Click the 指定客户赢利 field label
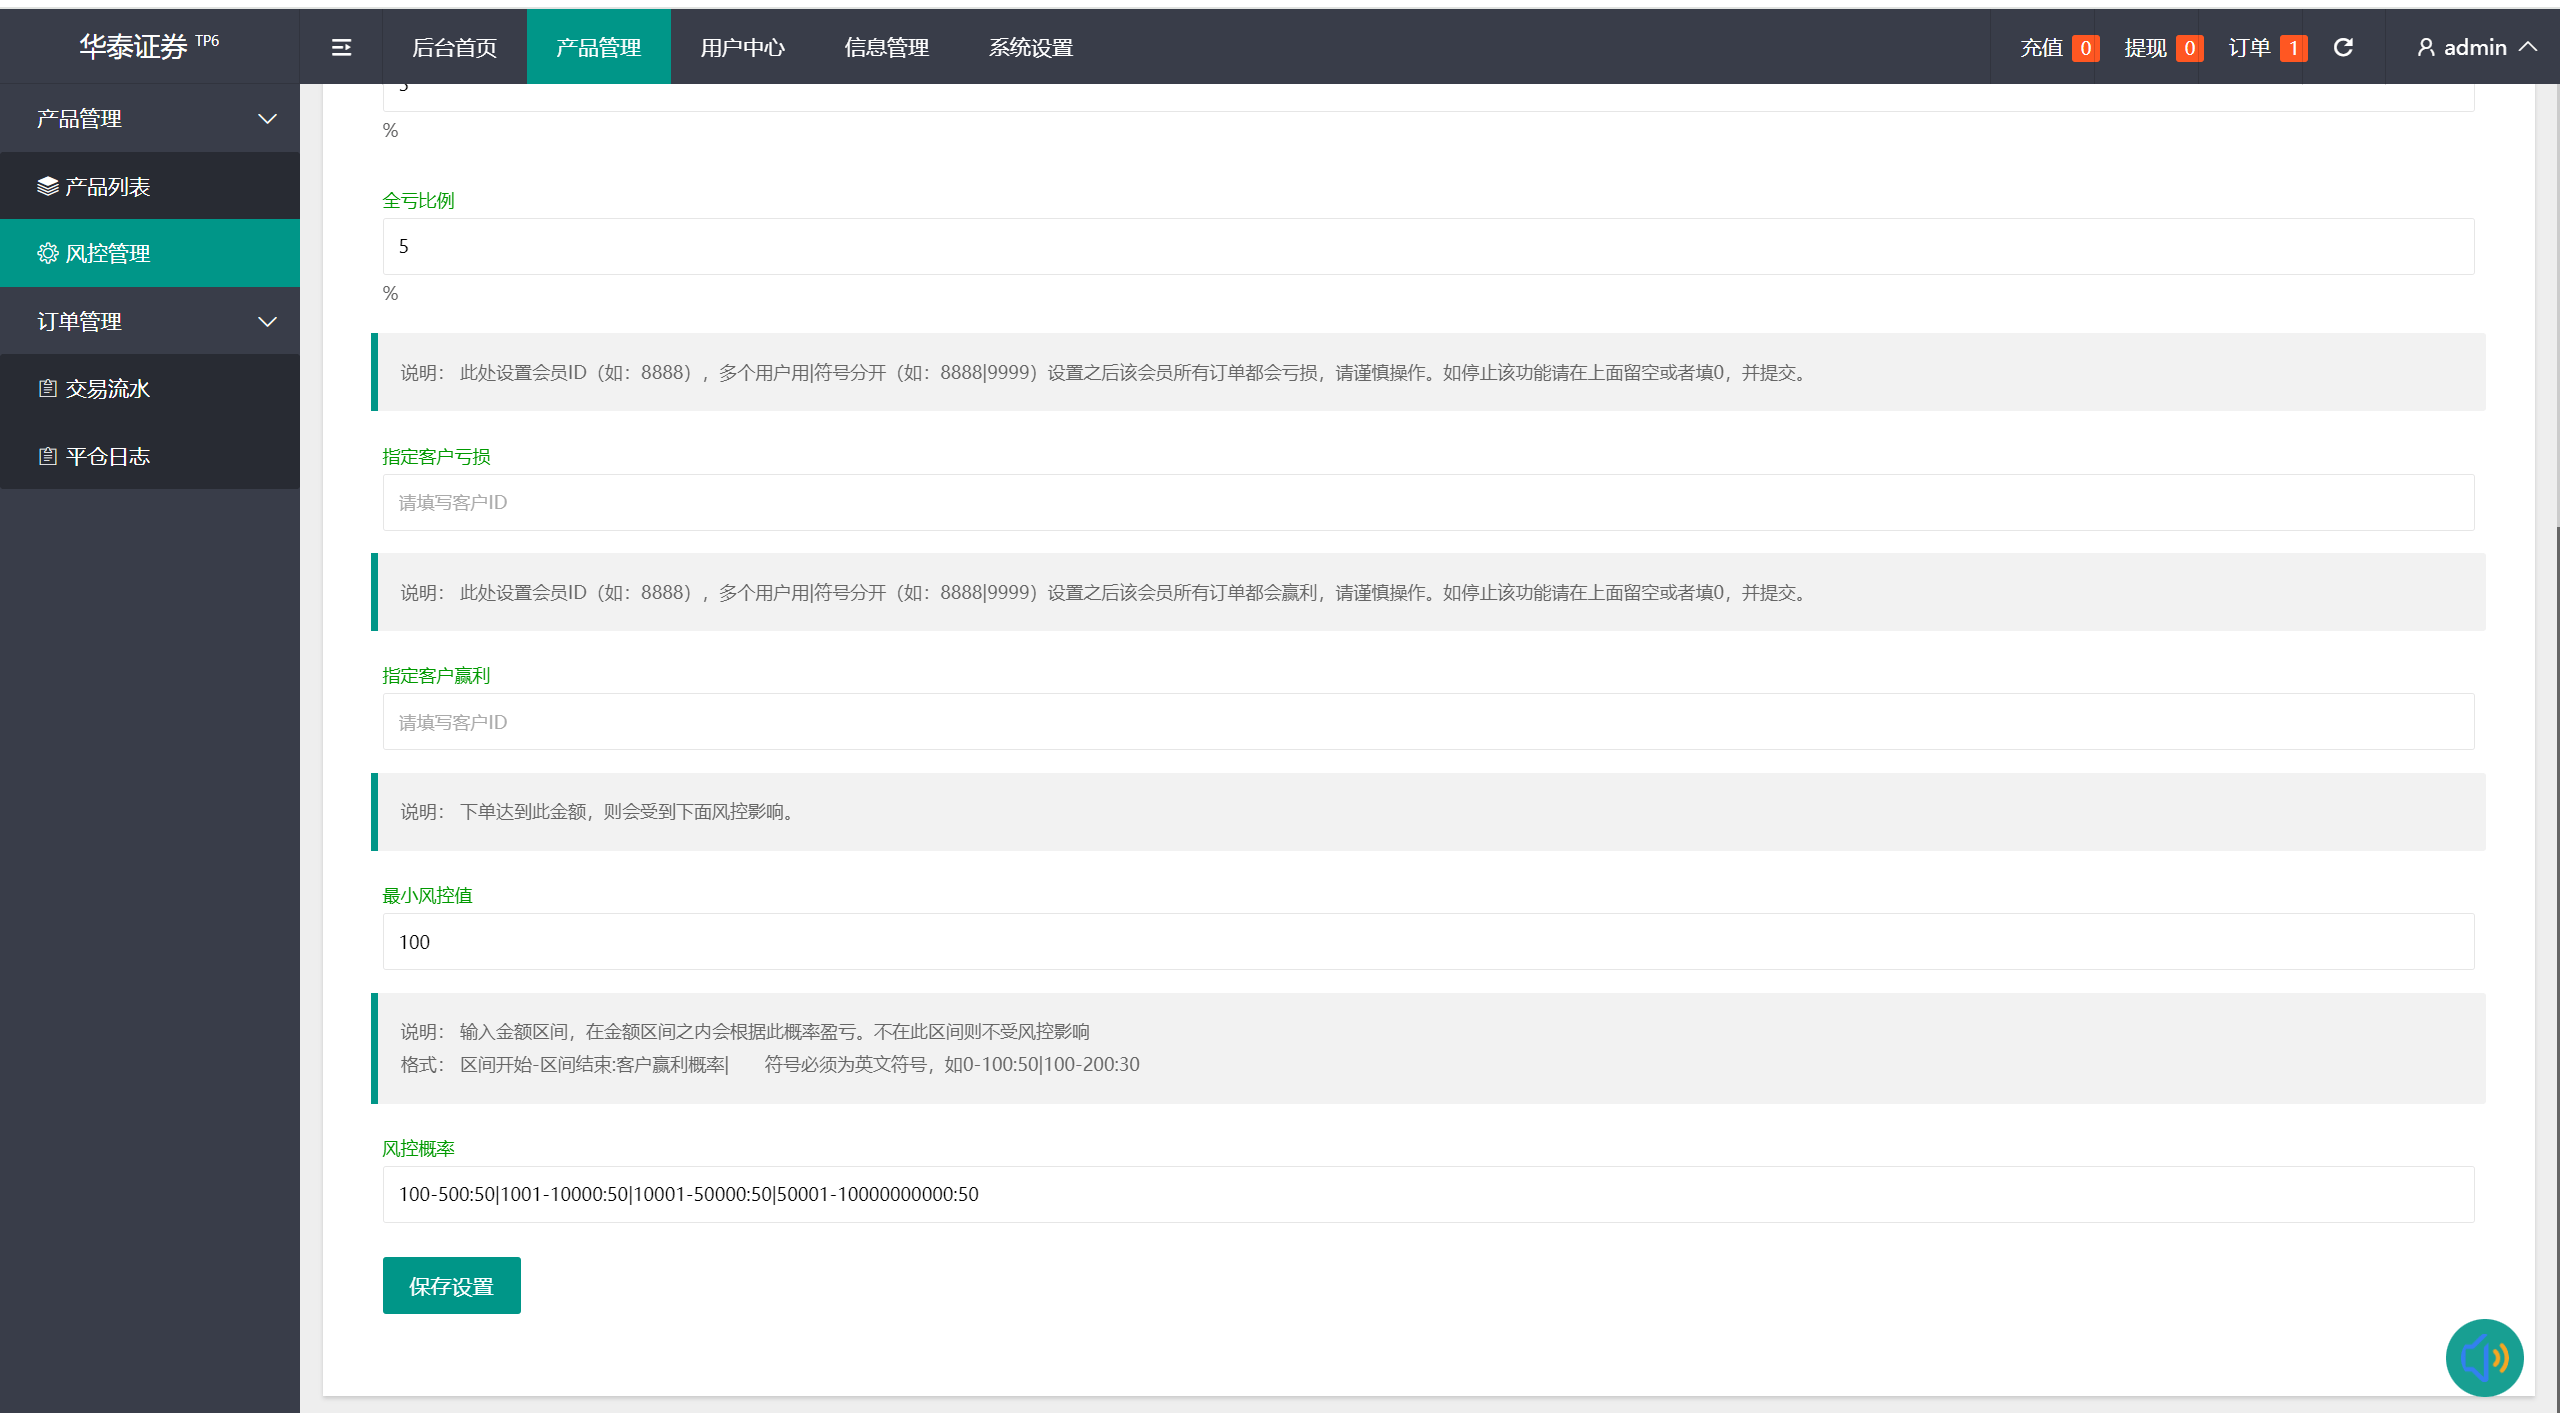2560x1413 pixels. point(436,675)
